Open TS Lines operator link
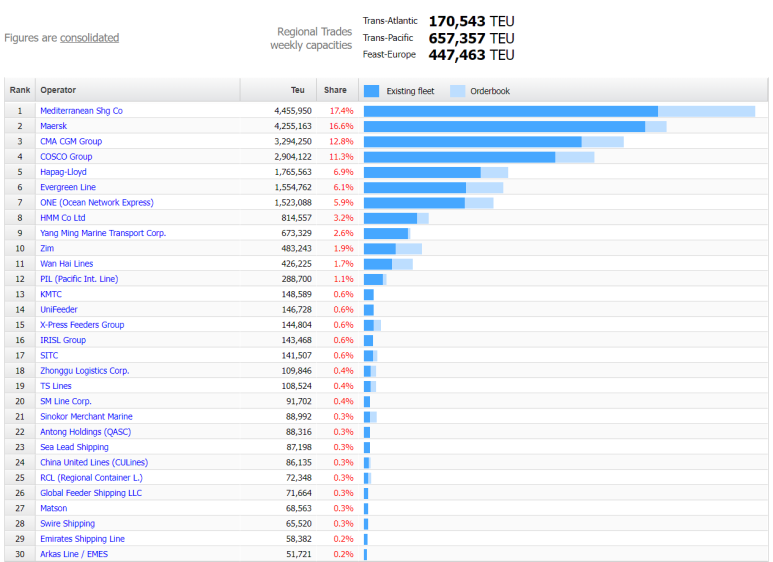 click(x=56, y=386)
